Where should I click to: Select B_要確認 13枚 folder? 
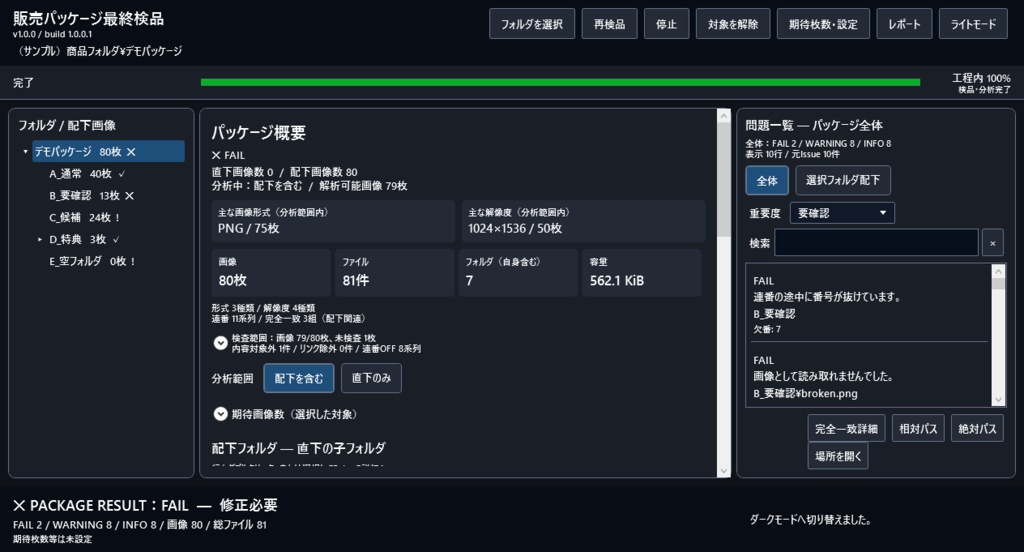click(x=84, y=195)
